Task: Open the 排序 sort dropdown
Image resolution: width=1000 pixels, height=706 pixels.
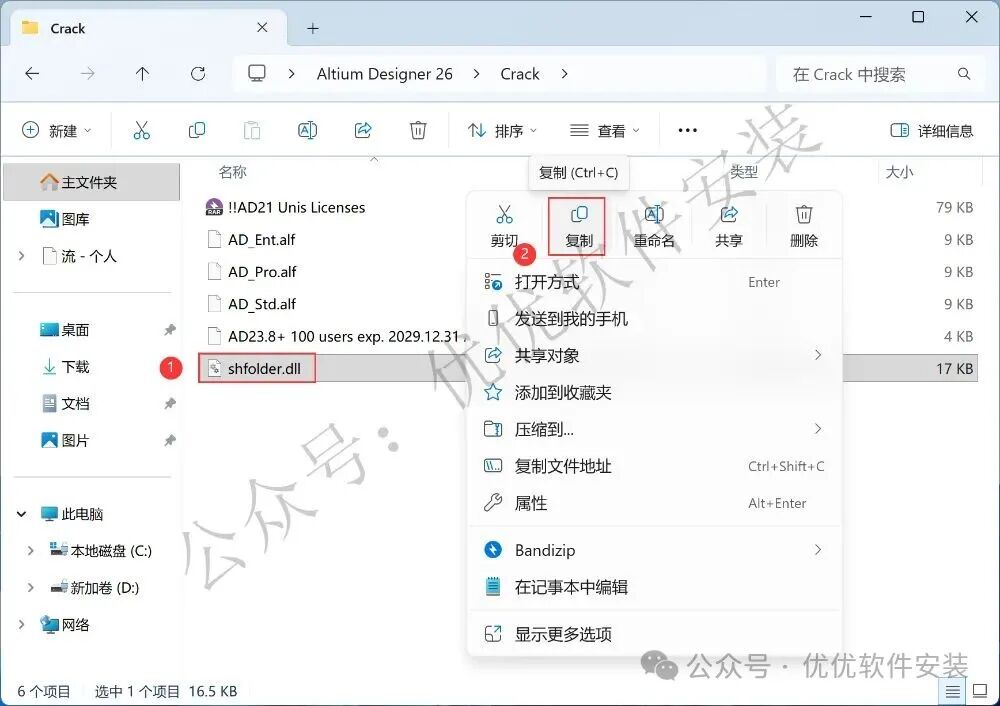Action: coord(503,131)
